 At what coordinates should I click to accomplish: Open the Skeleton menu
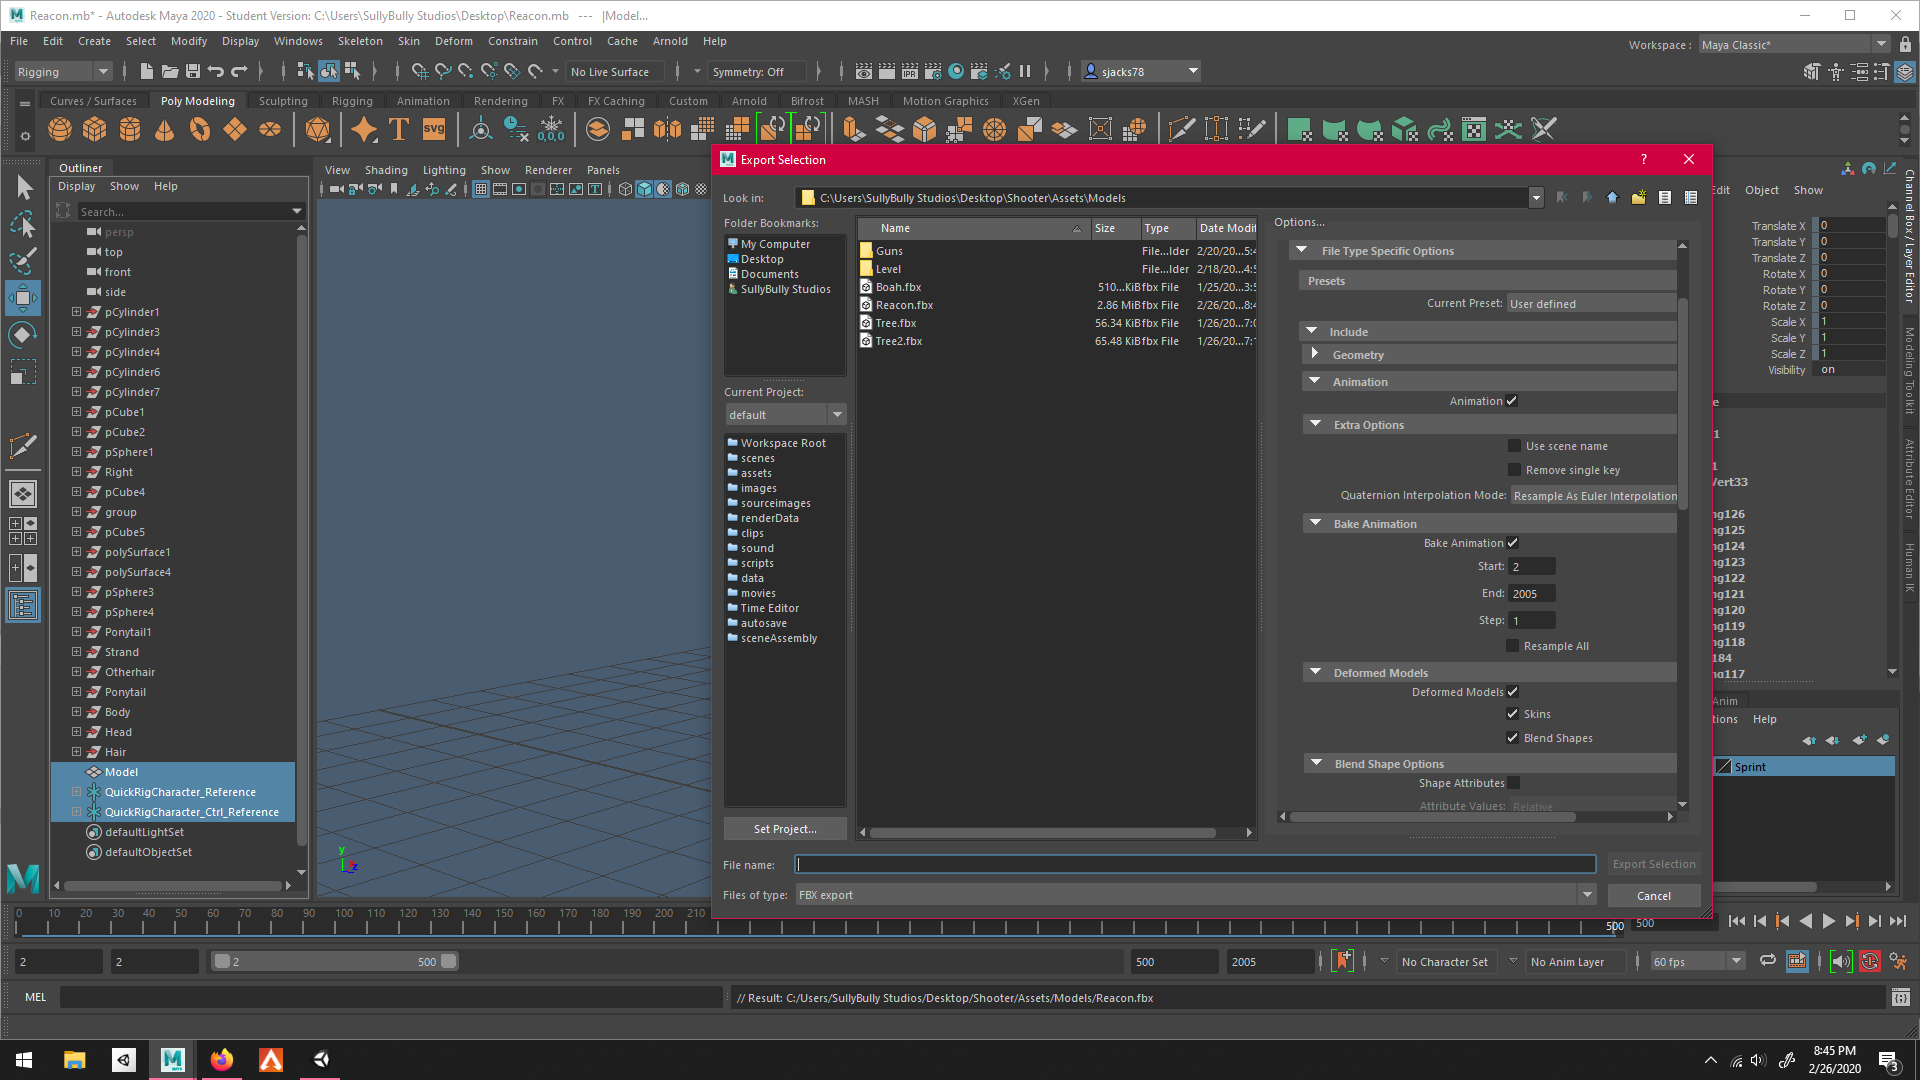coord(359,41)
